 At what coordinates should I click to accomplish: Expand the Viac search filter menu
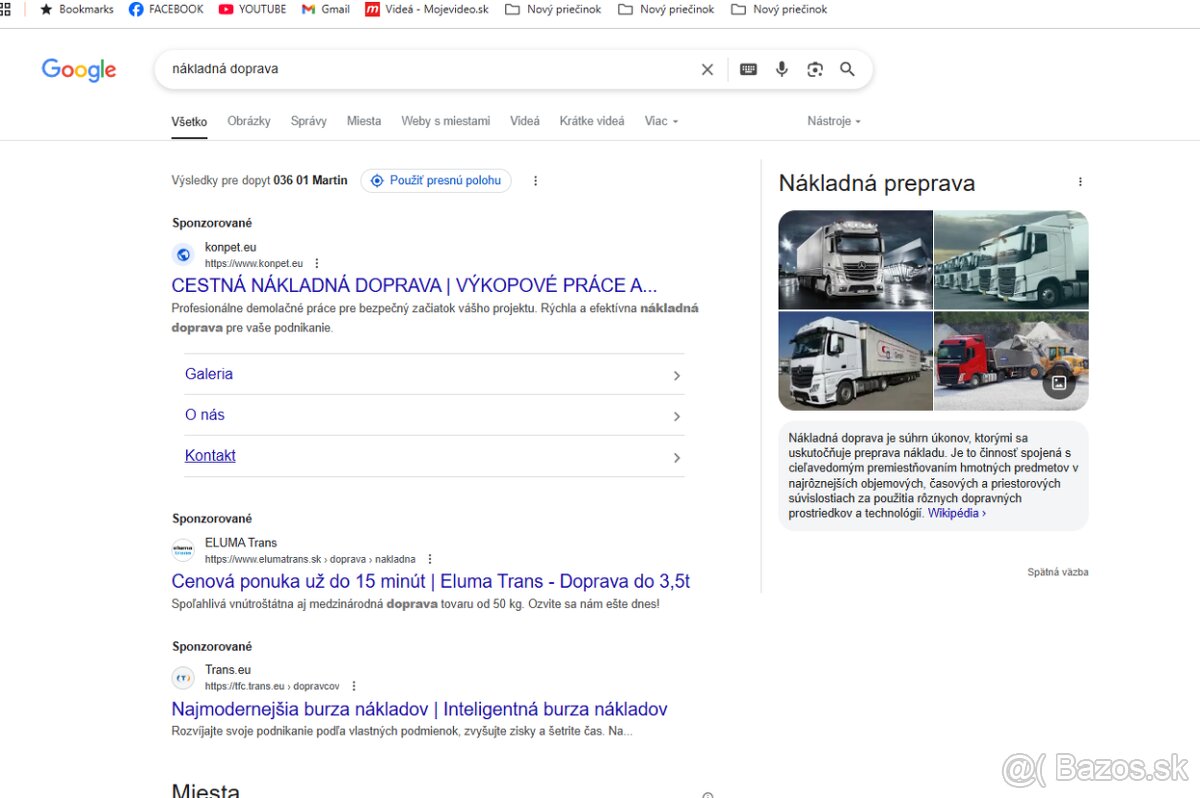click(x=661, y=121)
